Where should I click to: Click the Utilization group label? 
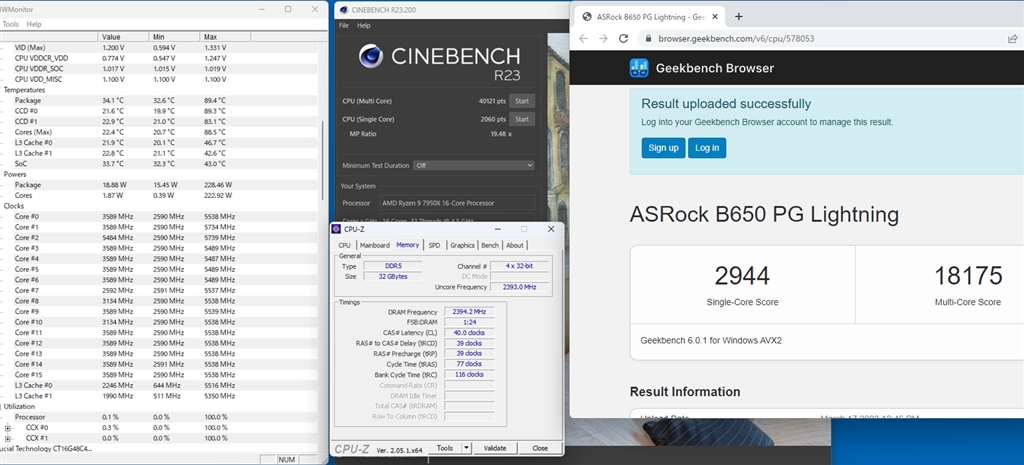pos(19,406)
